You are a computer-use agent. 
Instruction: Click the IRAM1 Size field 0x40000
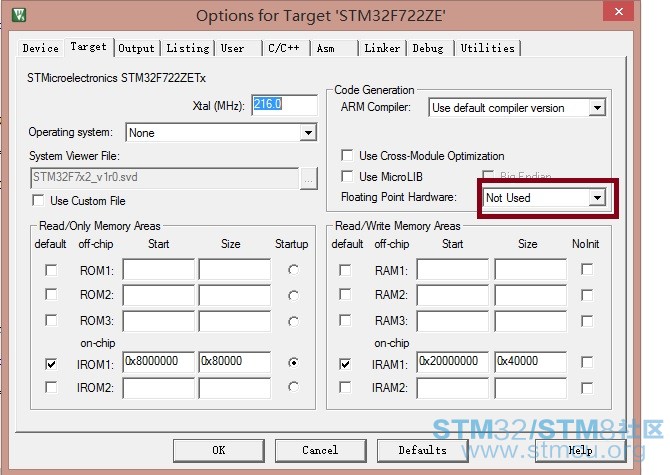531,362
